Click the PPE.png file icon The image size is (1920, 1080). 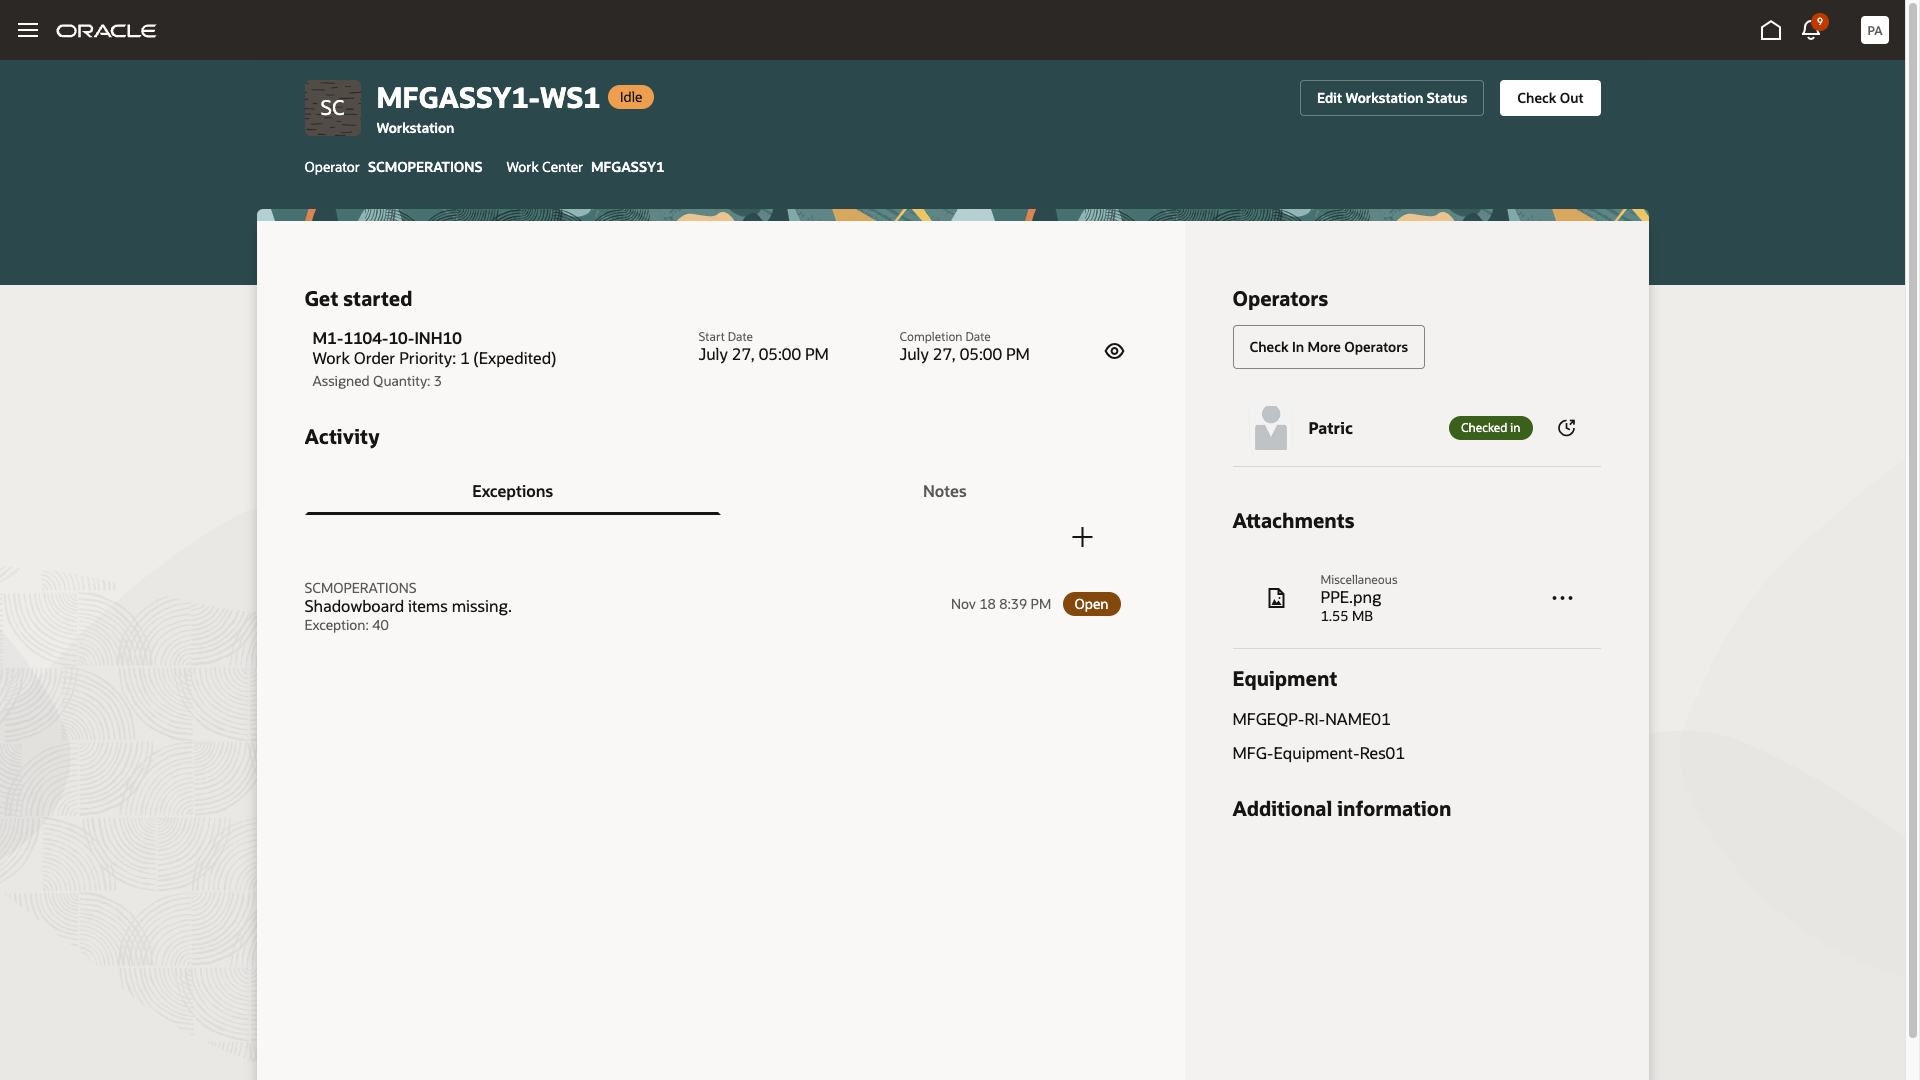pyautogui.click(x=1276, y=598)
